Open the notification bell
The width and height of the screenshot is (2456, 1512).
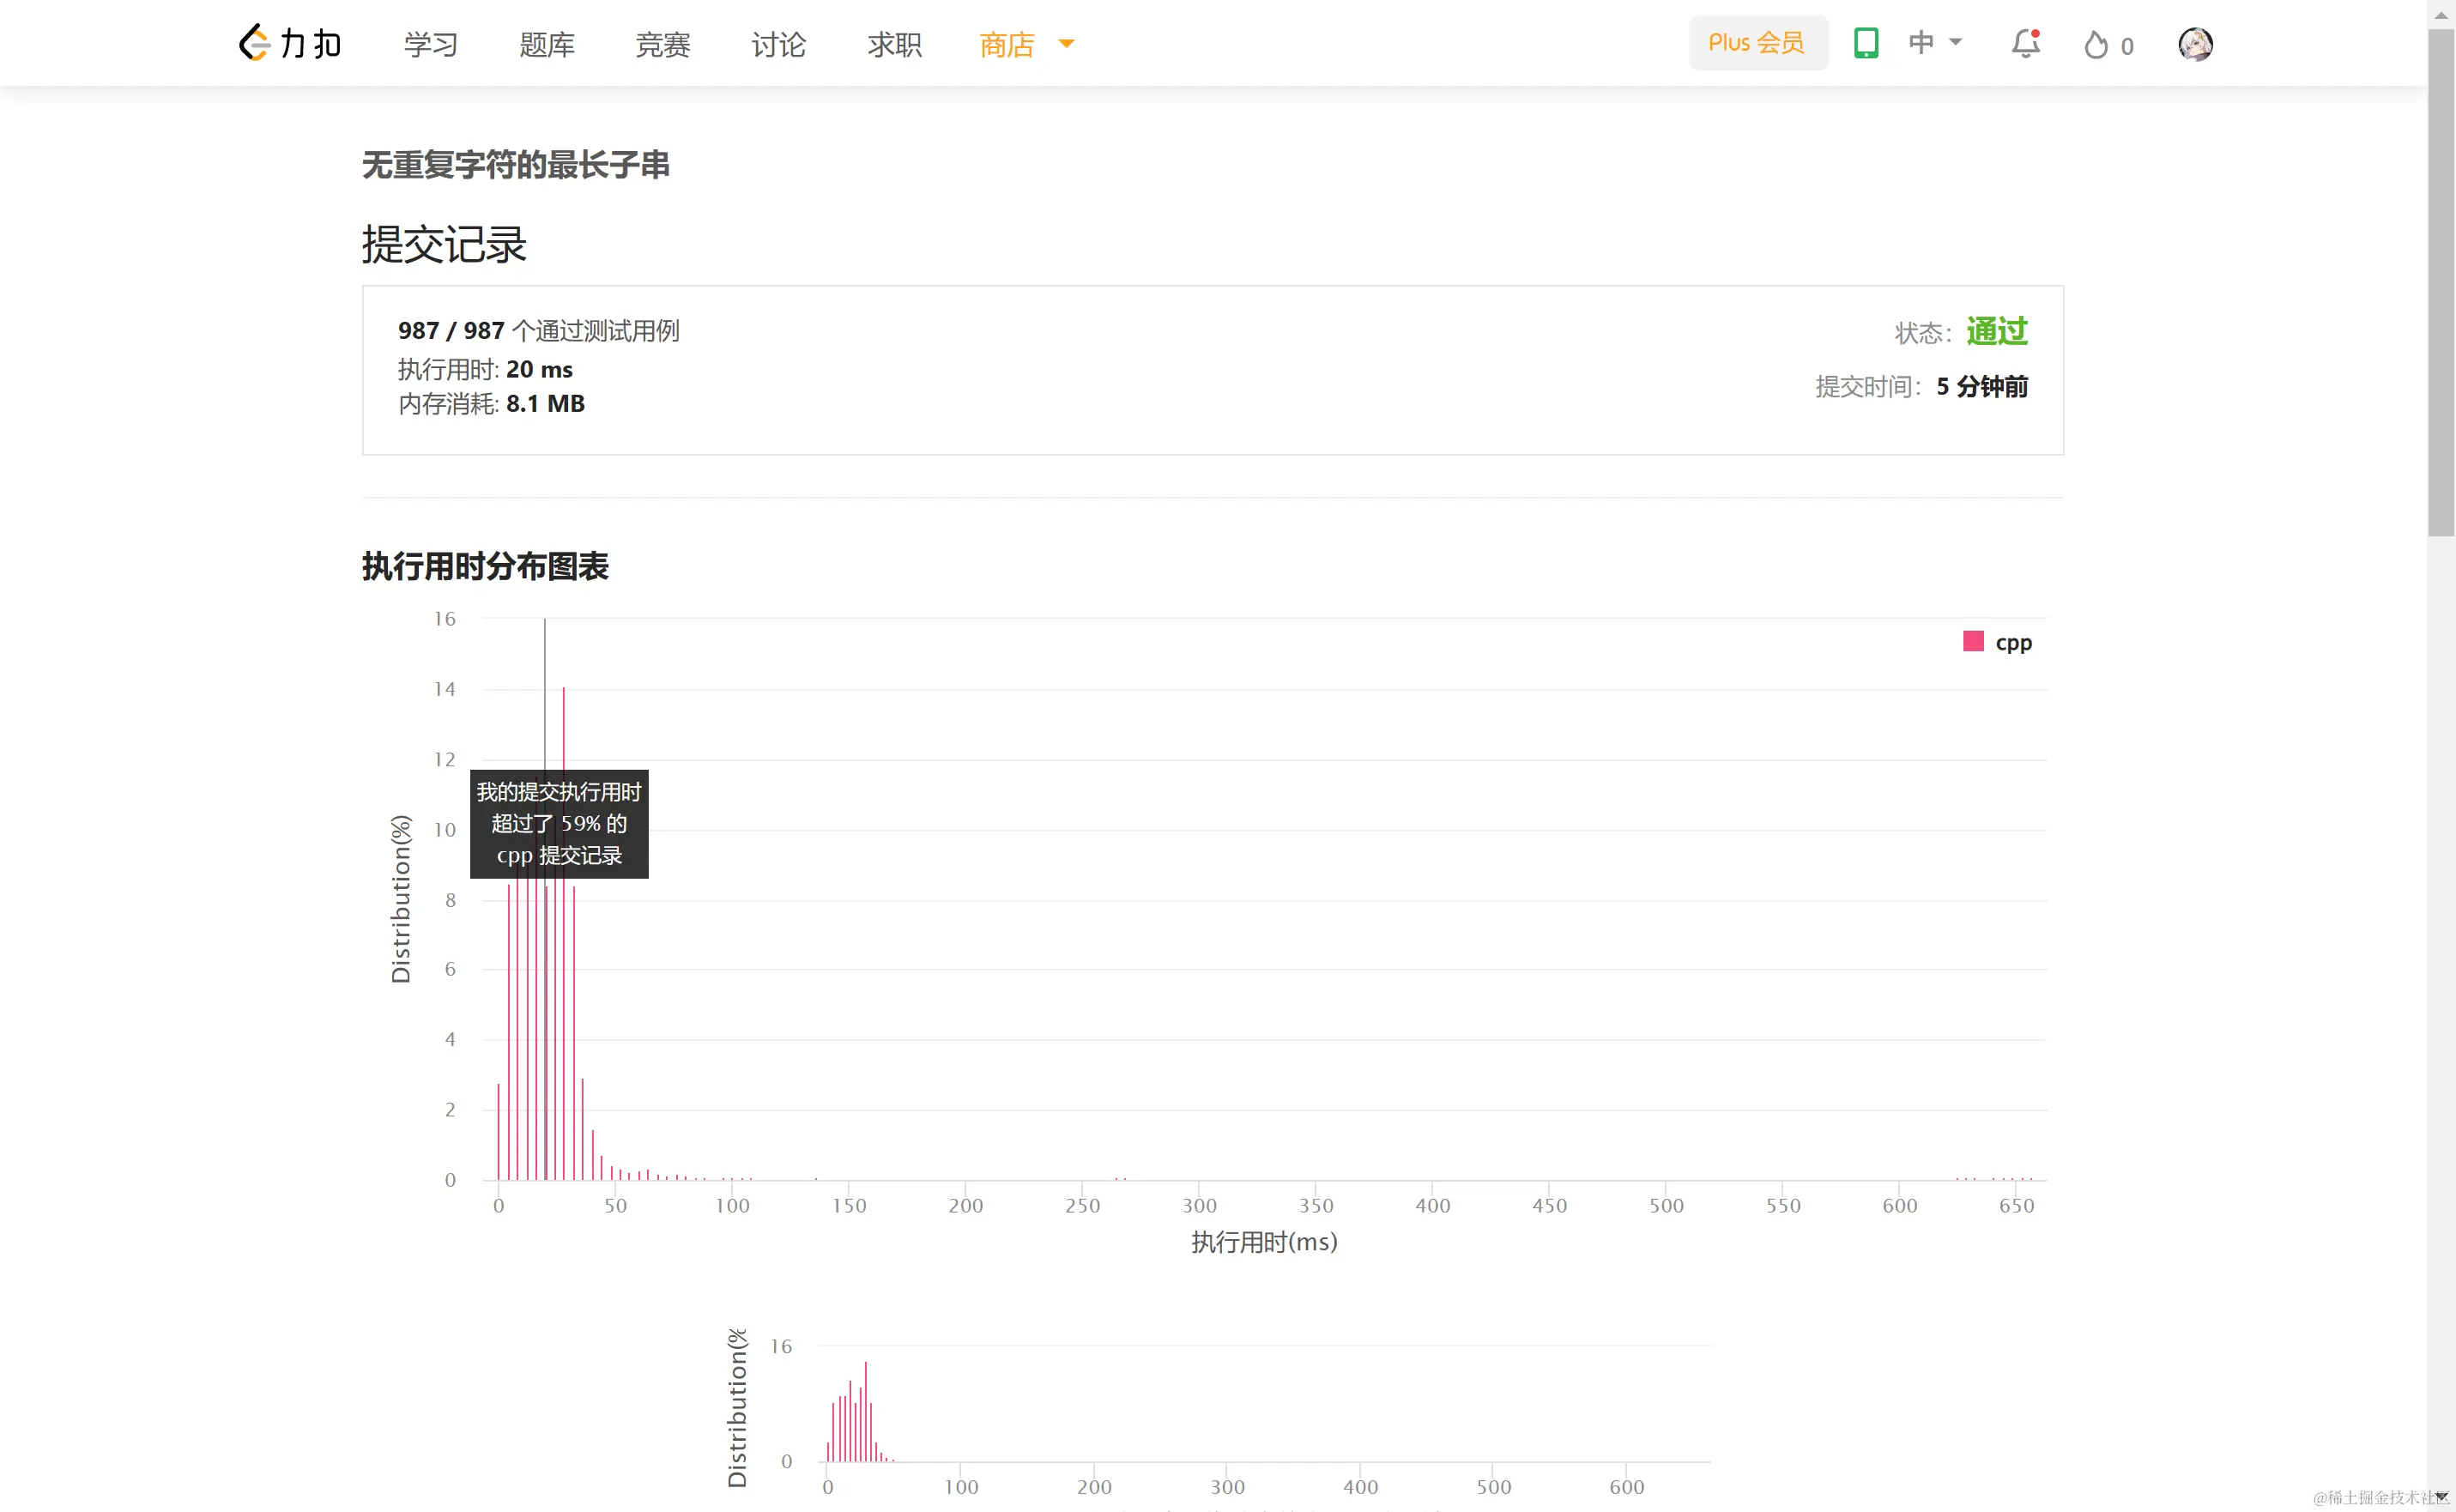[x=2025, y=44]
